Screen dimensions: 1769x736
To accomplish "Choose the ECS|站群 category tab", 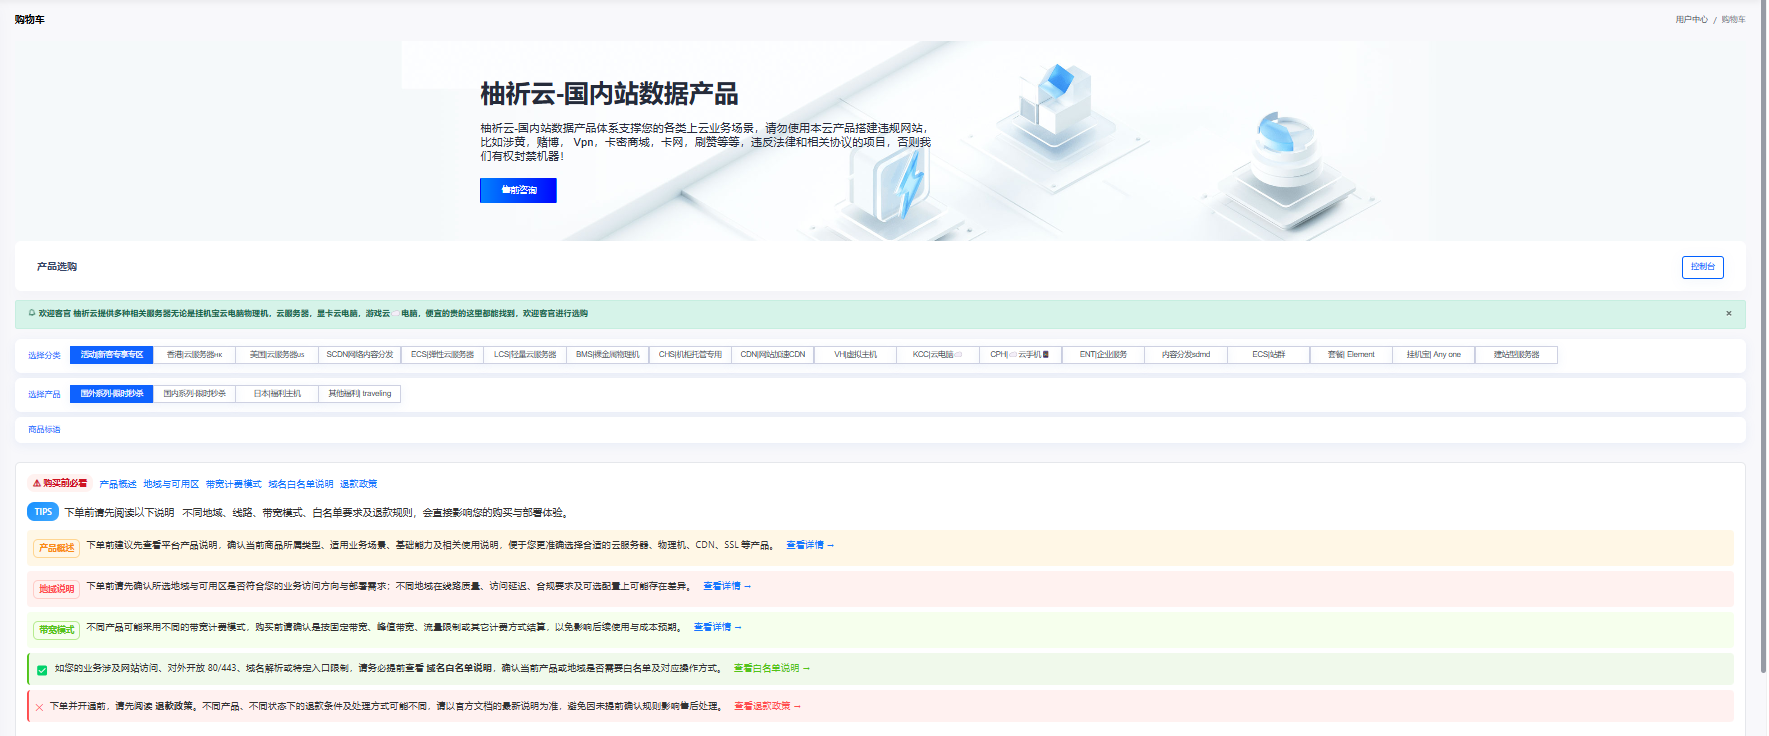I will click(x=1269, y=355).
